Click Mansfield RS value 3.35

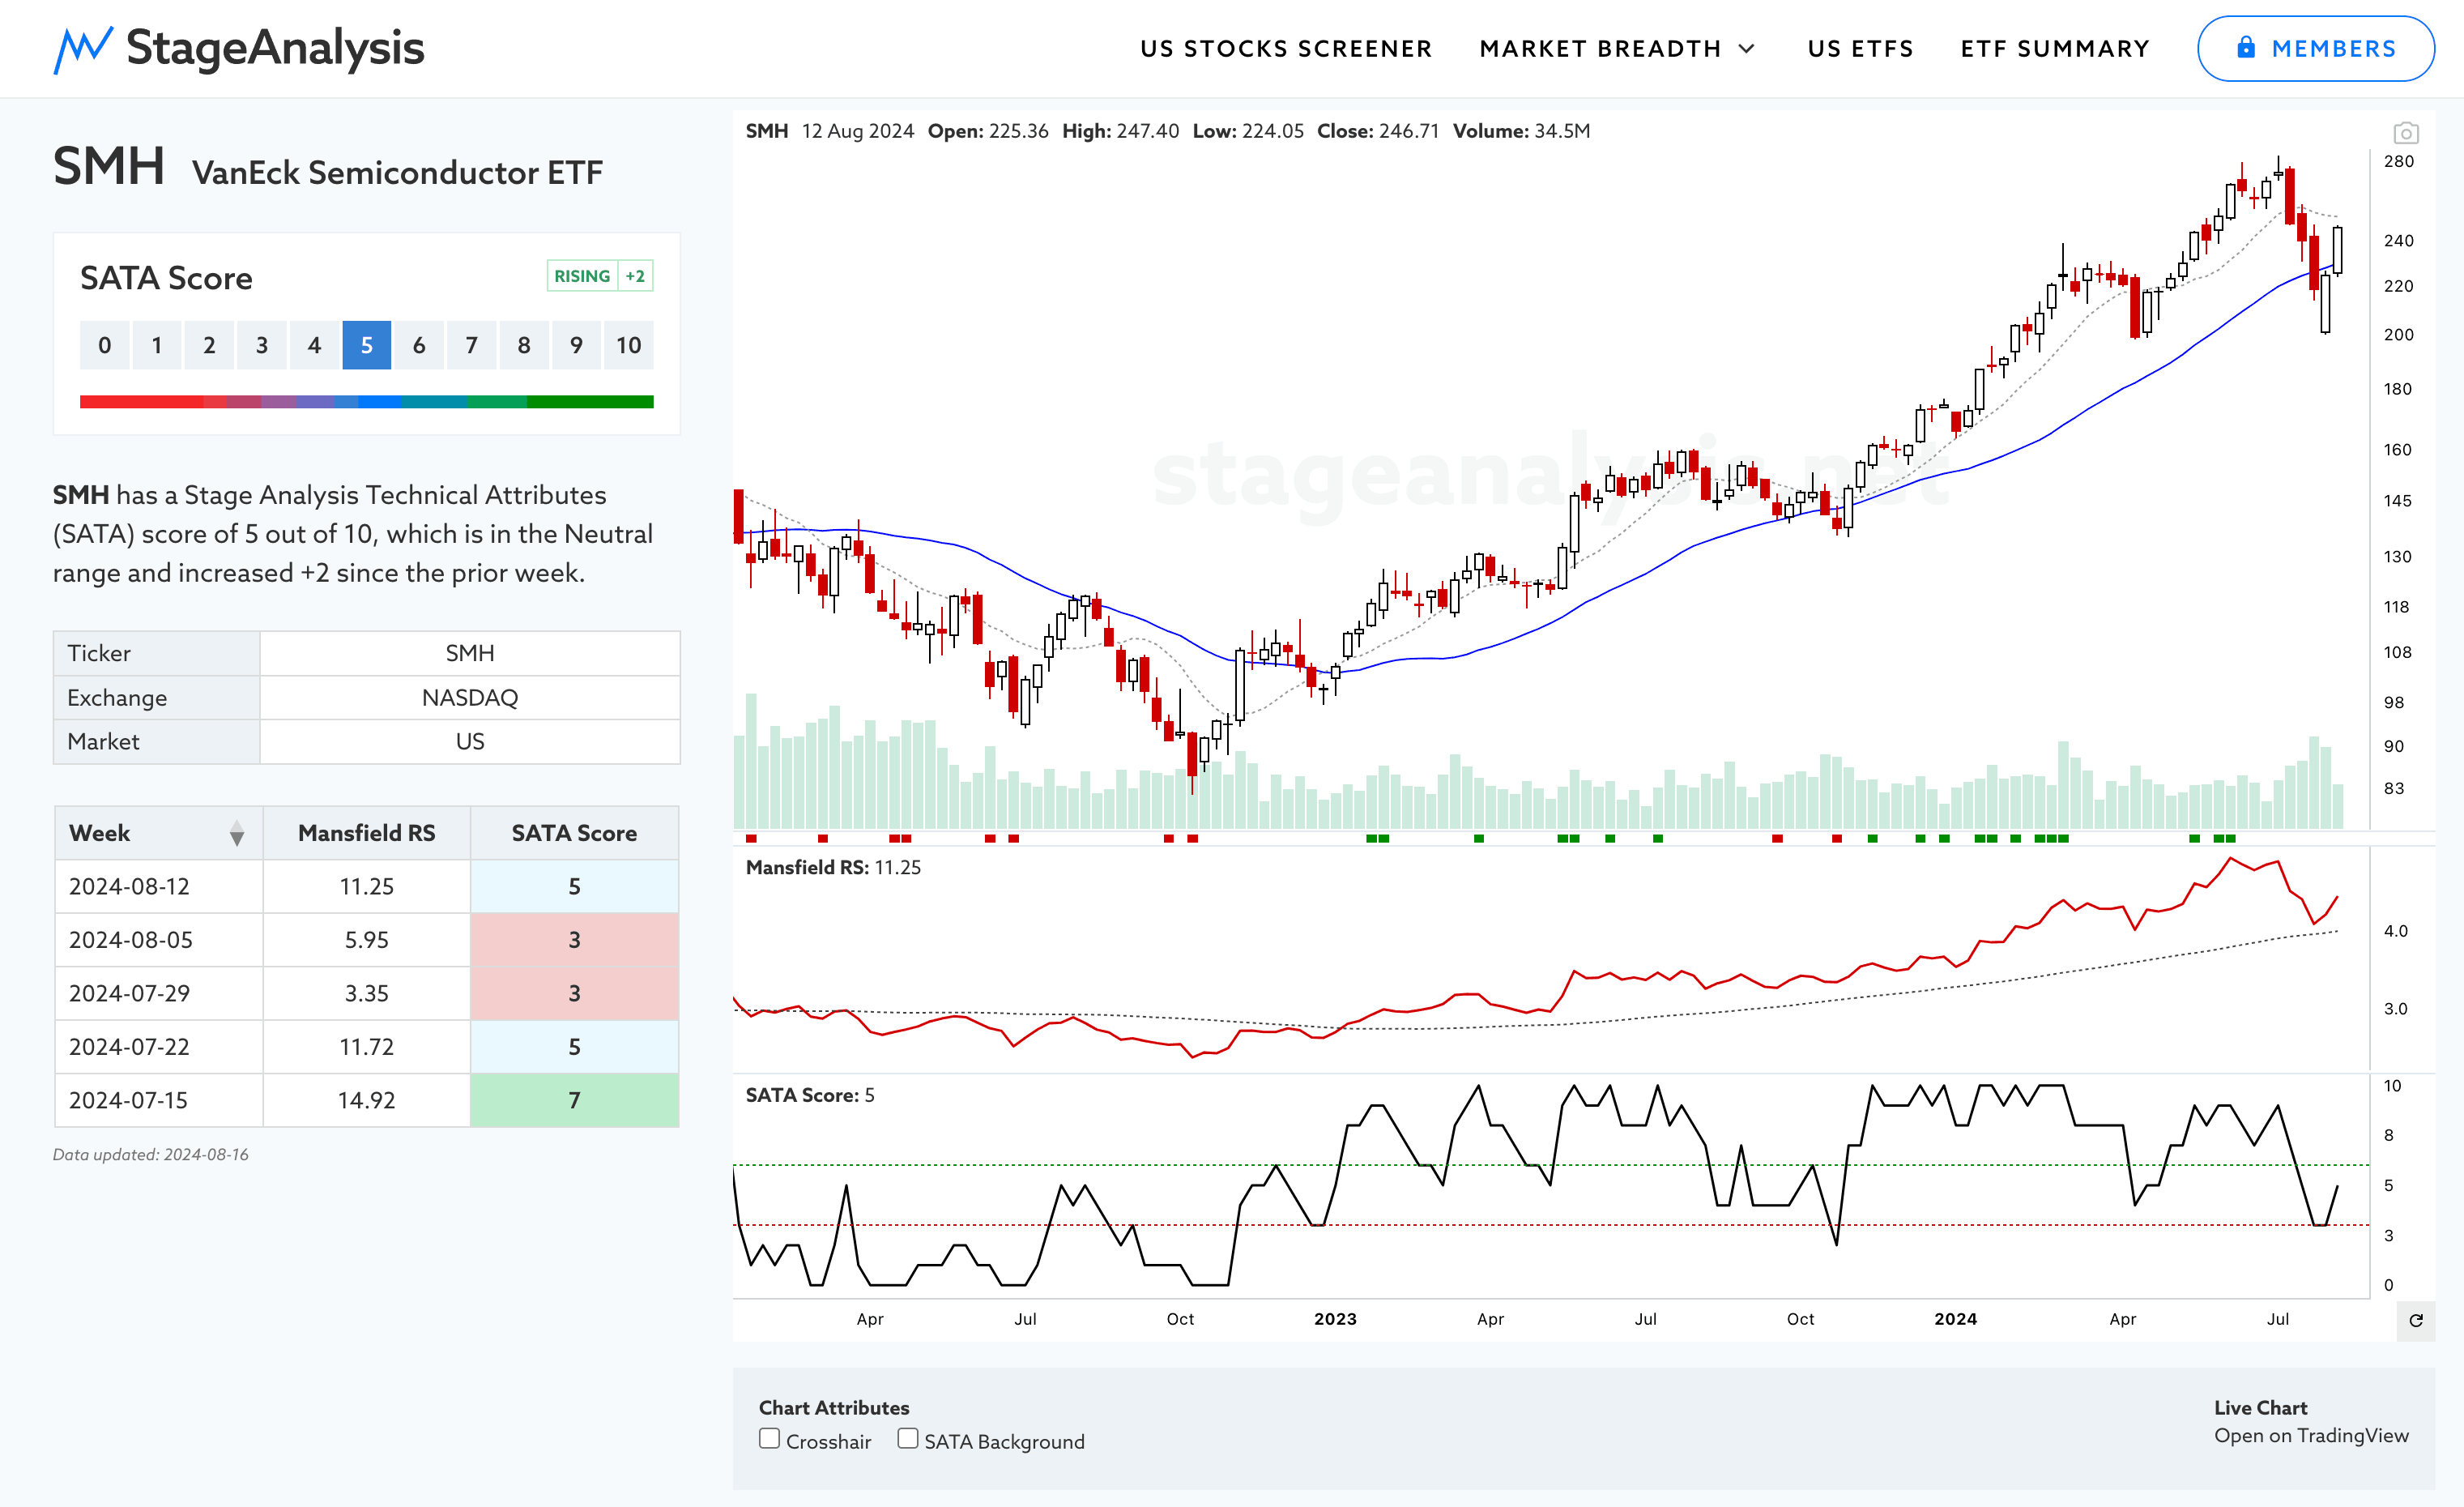(367, 993)
